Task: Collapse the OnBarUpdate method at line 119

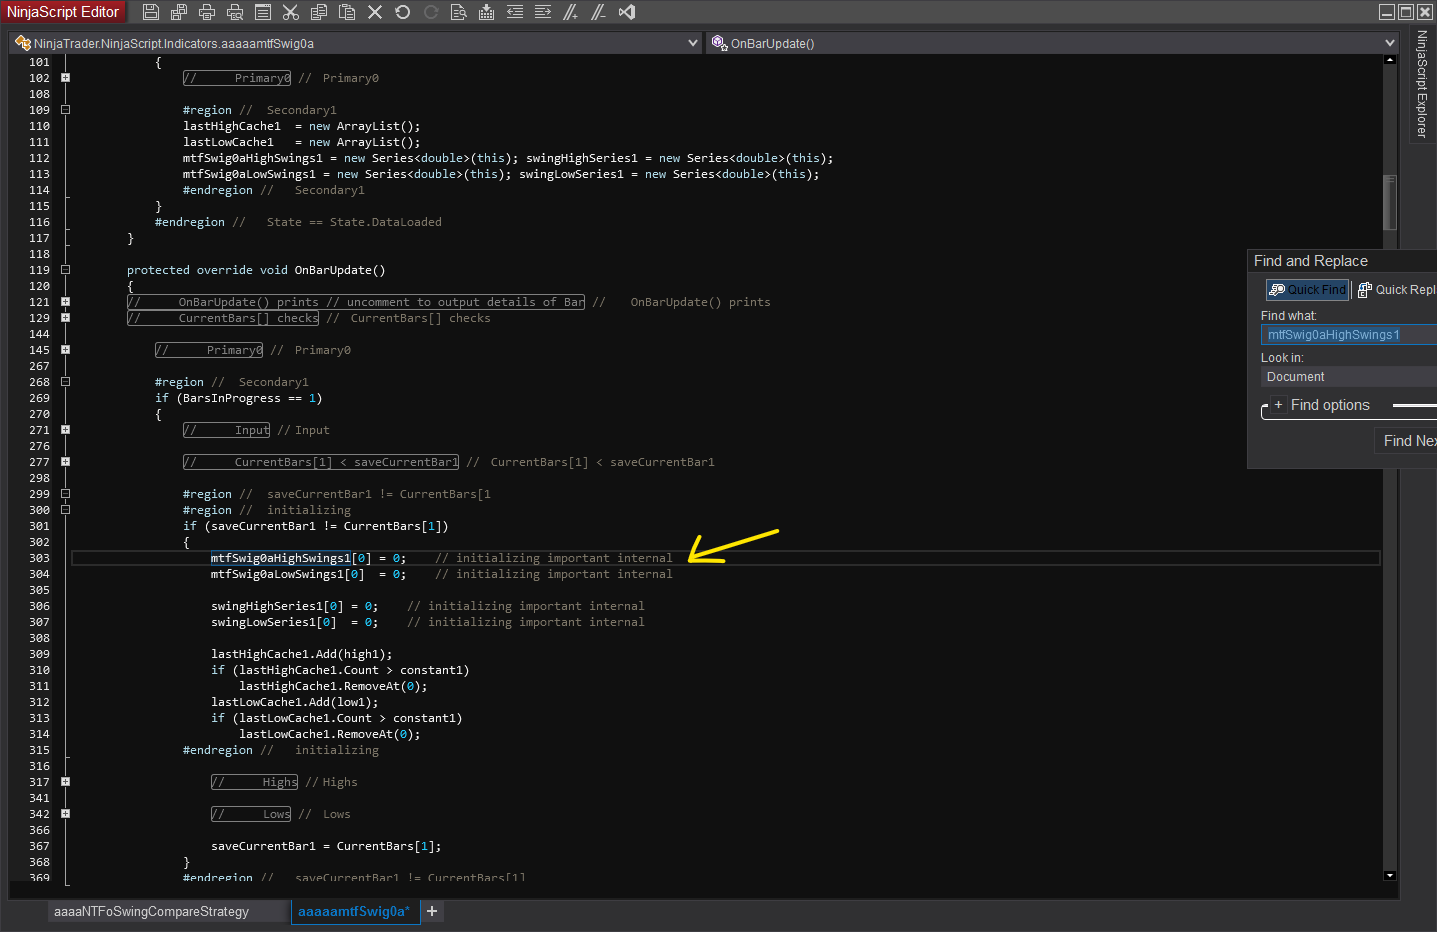Action: (65, 270)
